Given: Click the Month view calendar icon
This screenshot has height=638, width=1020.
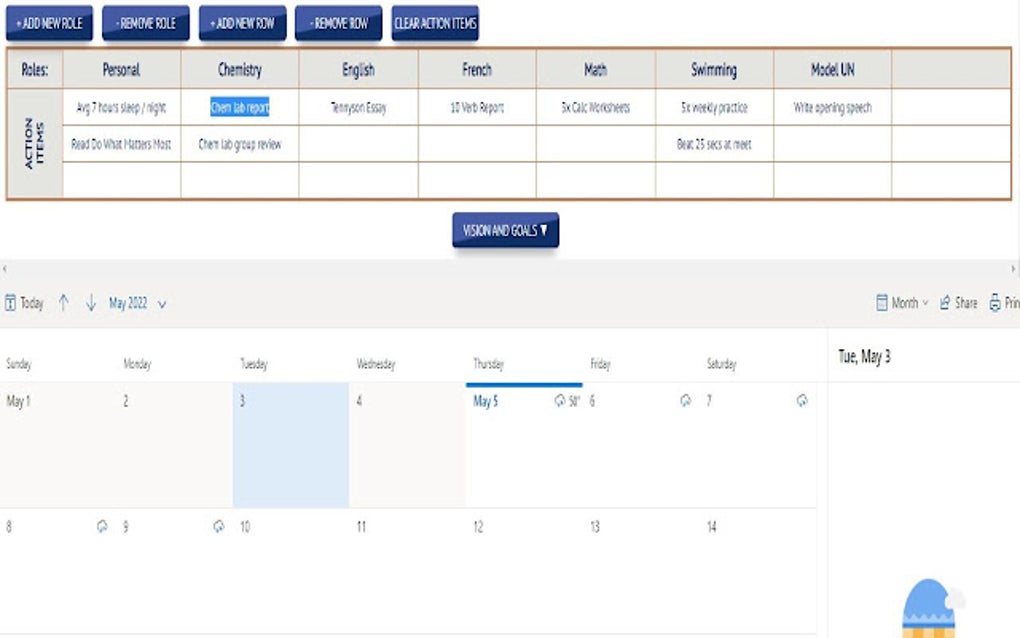Looking at the screenshot, I should [882, 303].
